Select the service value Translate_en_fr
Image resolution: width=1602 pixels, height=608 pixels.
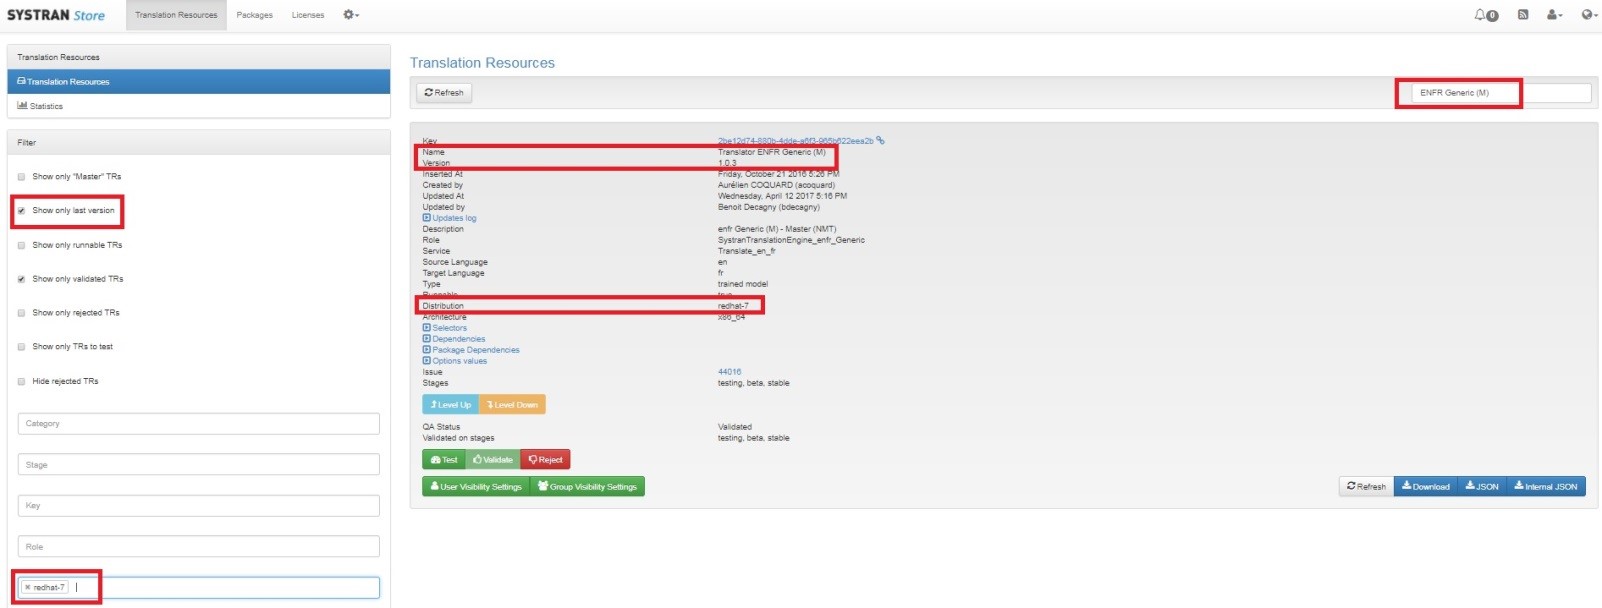[x=746, y=251]
